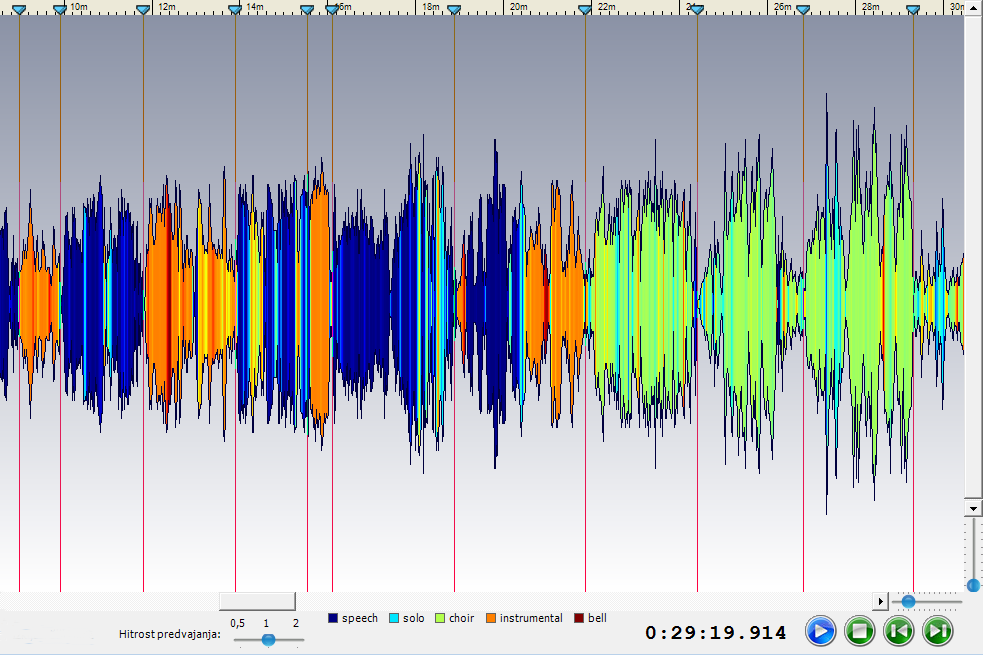
Task: Select the marker just left of 22m label
Action: pyautogui.click(x=585, y=10)
